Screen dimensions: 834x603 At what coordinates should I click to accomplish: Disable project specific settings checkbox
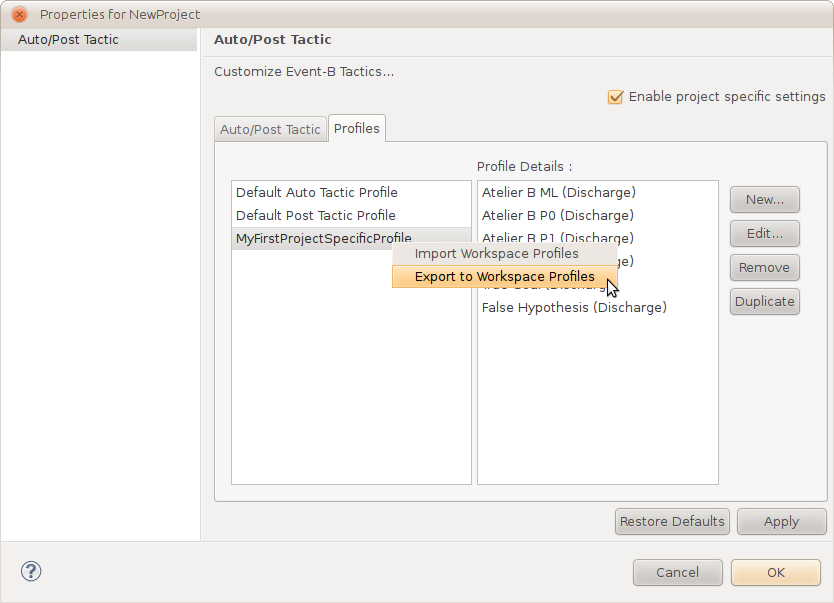[x=616, y=97]
